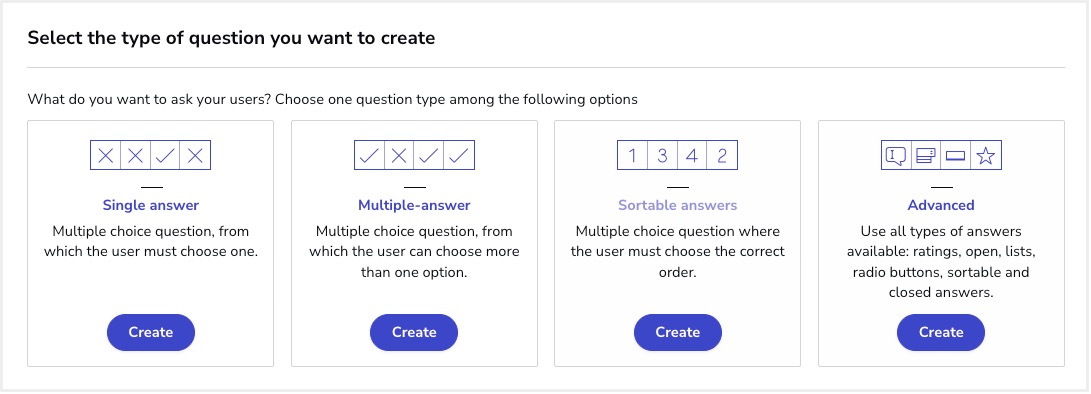This screenshot has height=394, width=1091.
Task: Click the list icon in Advanced icon strip
Action: click(x=925, y=156)
